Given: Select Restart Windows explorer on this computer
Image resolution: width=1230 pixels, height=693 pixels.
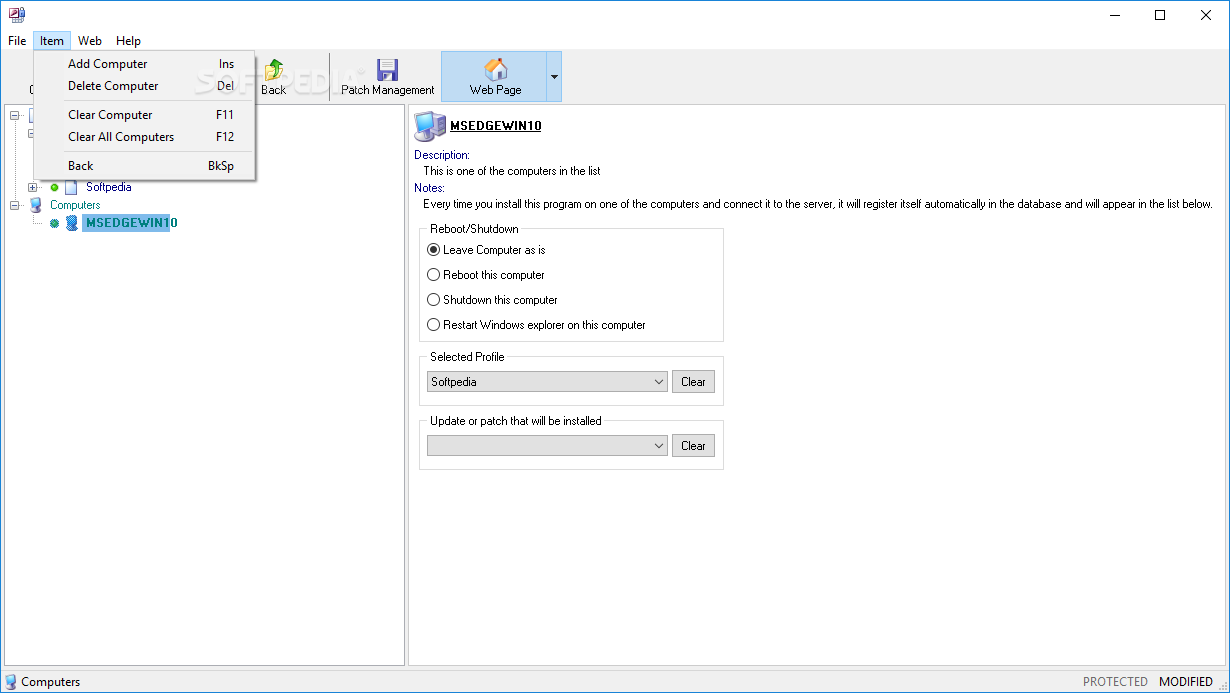Looking at the screenshot, I should coord(536,325).
